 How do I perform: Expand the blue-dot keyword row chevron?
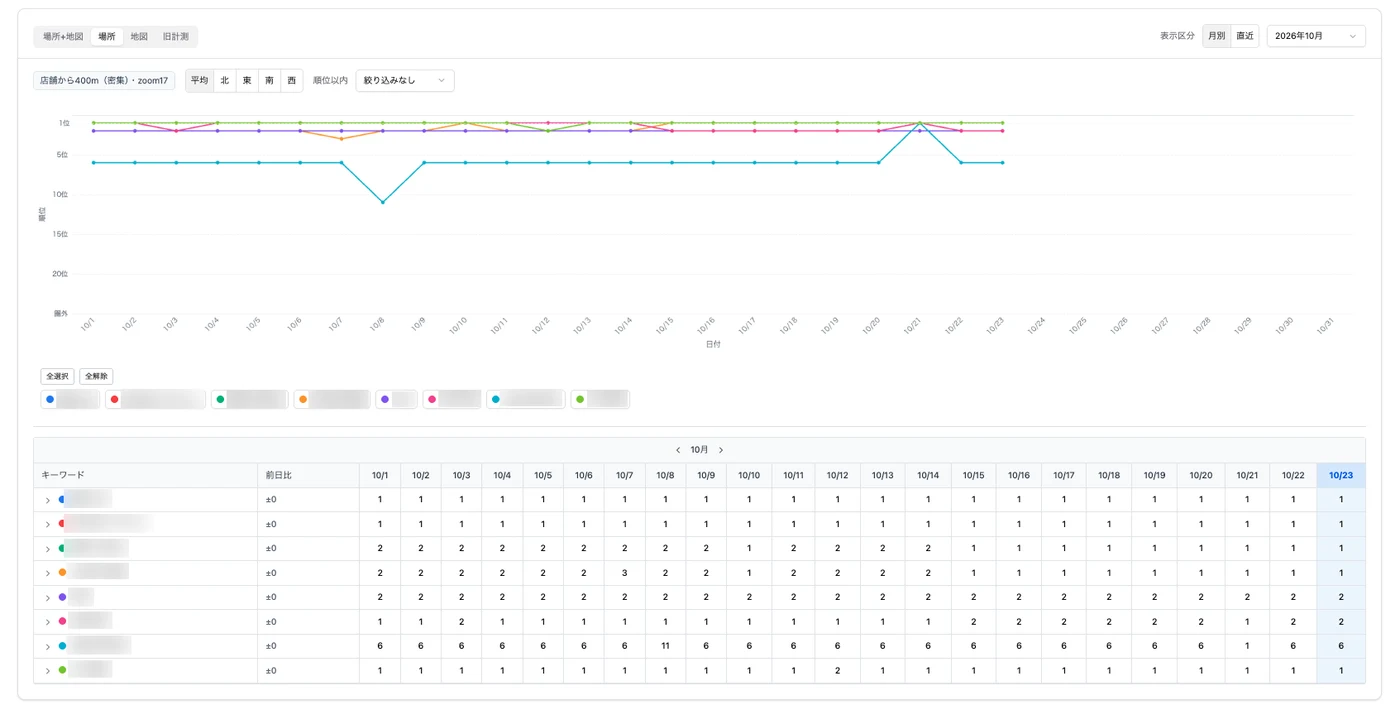tap(47, 500)
